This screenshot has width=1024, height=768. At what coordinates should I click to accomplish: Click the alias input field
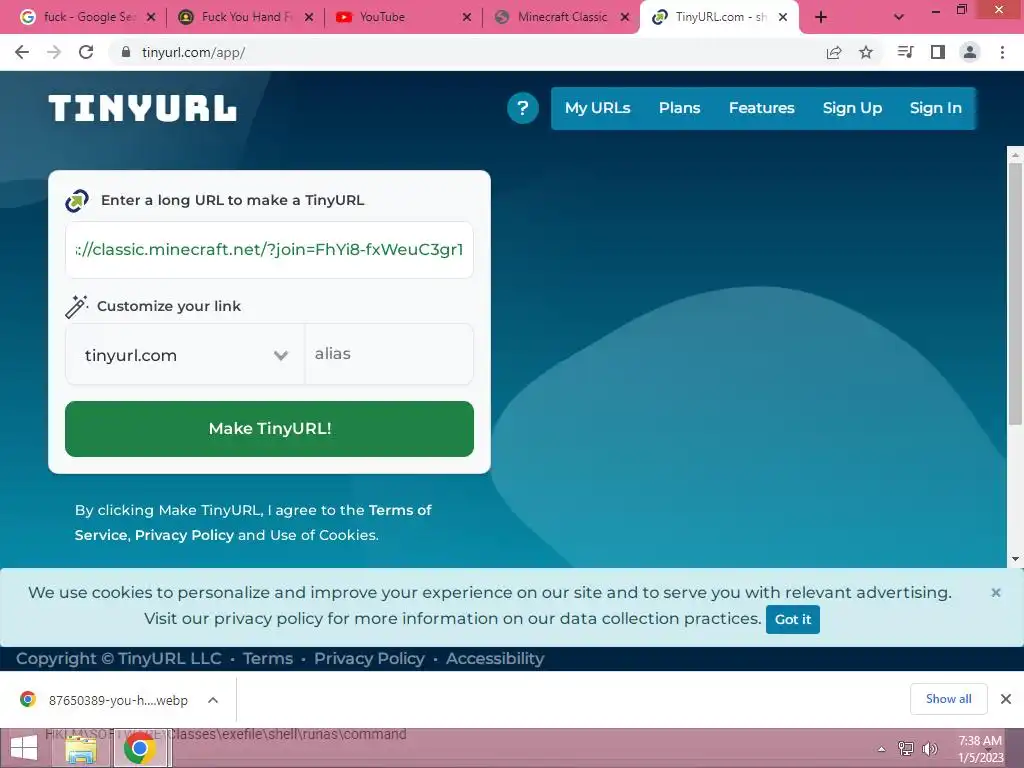pyautogui.click(x=389, y=354)
